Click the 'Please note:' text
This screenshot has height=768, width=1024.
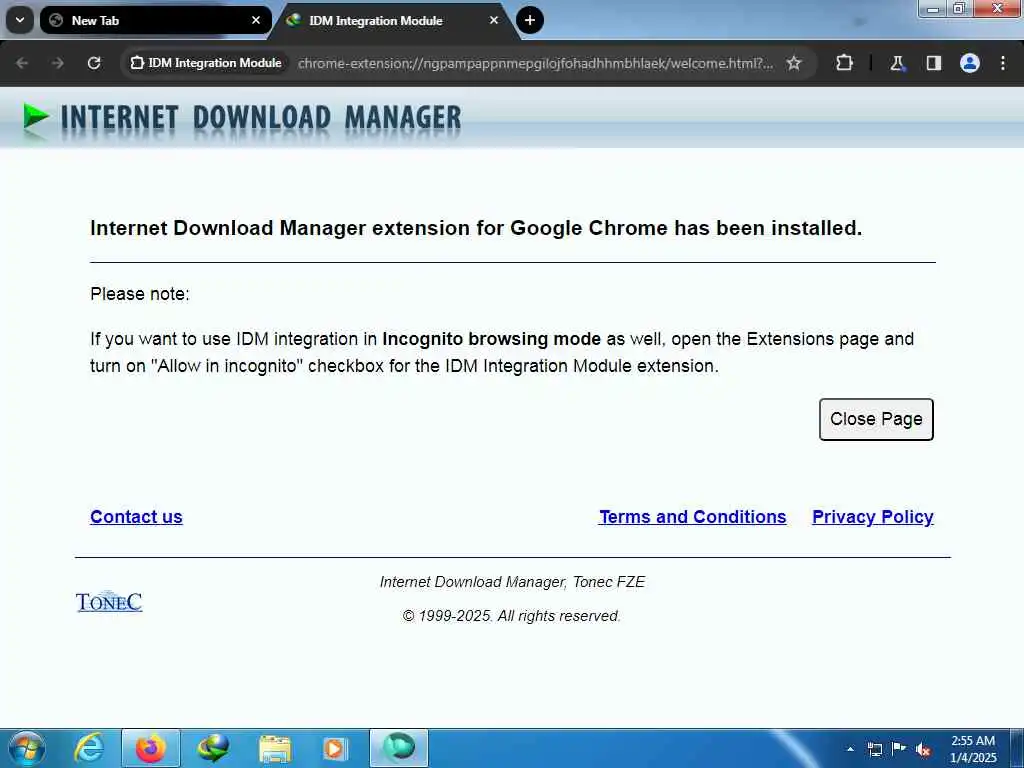pyautogui.click(x=140, y=294)
